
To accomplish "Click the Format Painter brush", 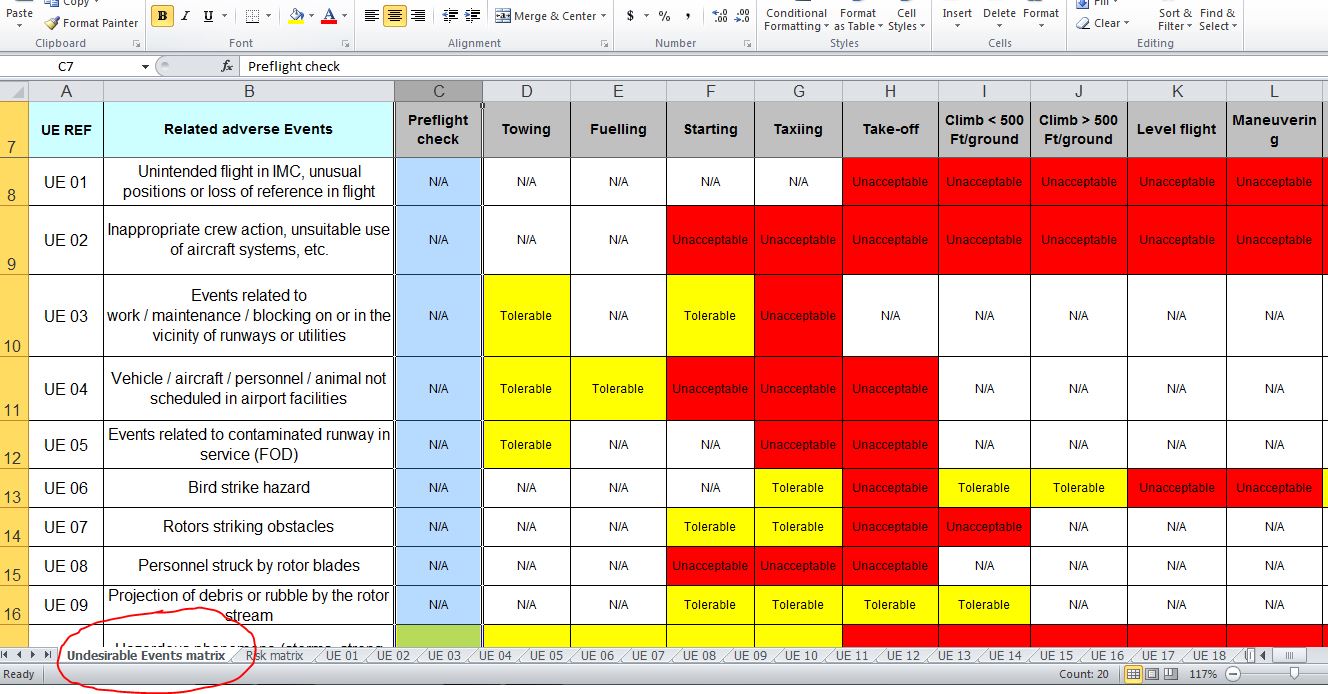I will 52,23.
